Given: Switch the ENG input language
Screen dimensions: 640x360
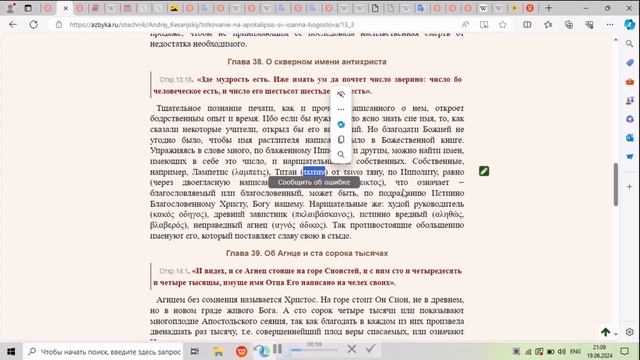Looking at the screenshot, I should pos(576,351).
